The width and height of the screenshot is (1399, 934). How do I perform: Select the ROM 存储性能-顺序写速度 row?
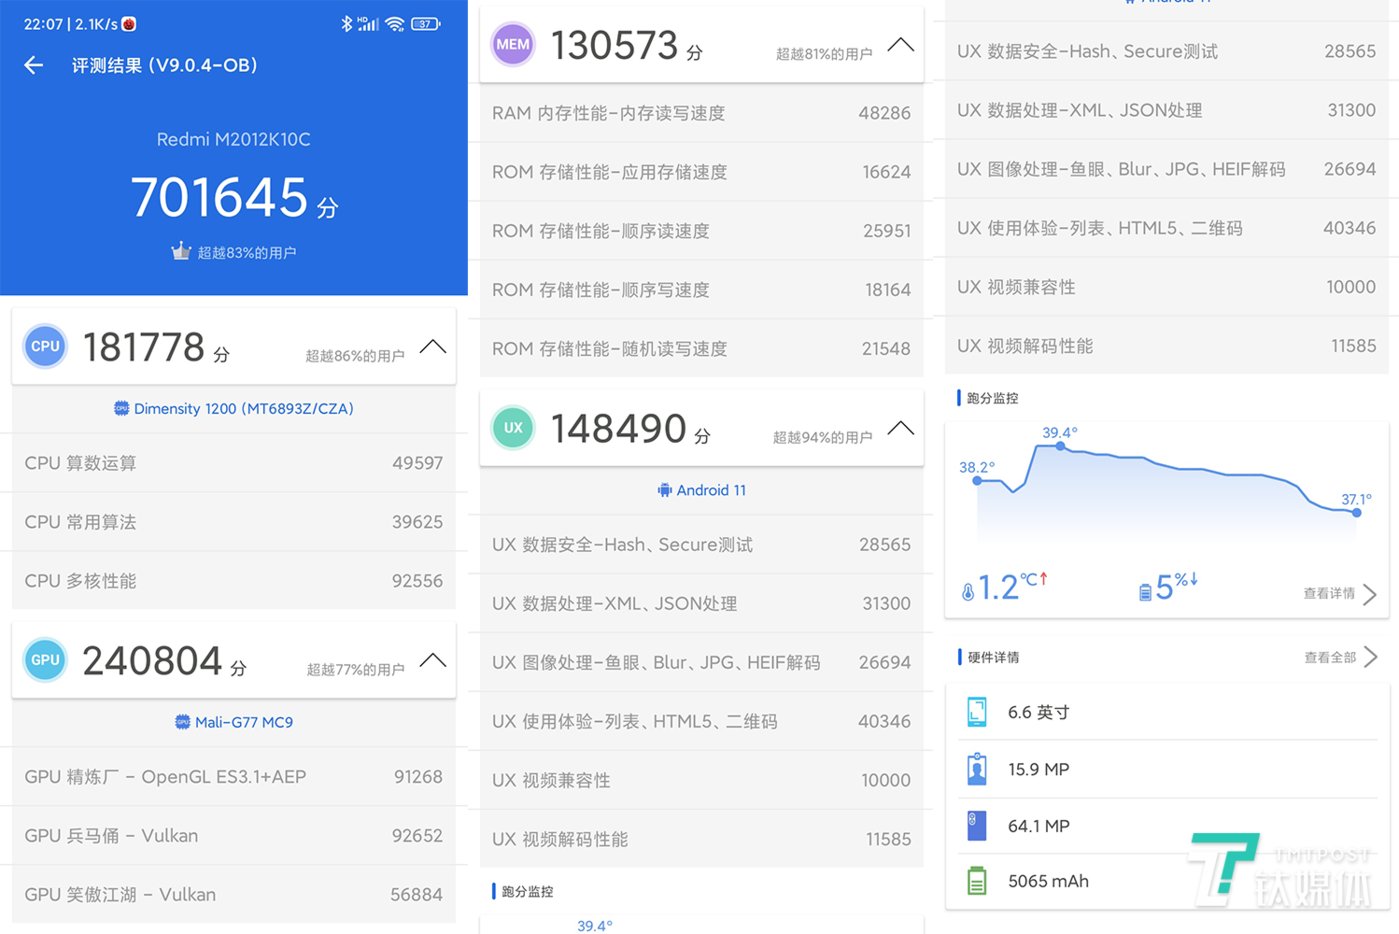[702, 290]
